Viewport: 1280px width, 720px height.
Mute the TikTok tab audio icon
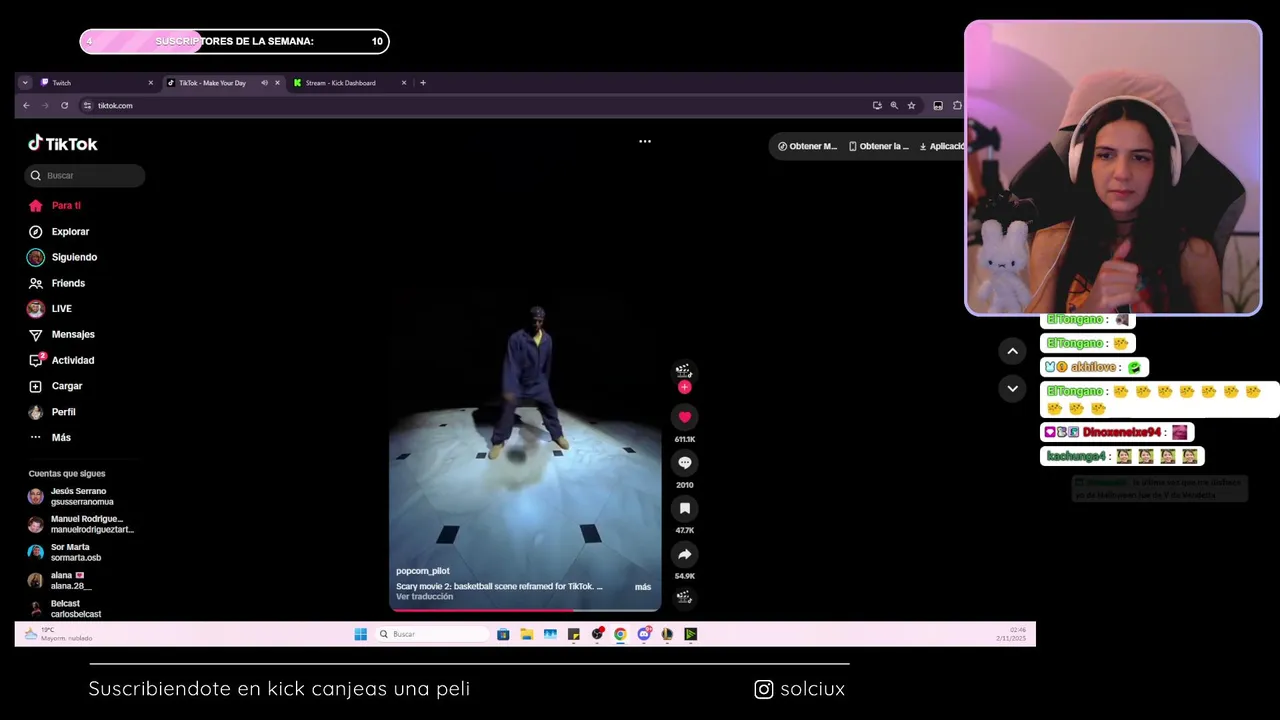pyautogui.click(x=264, y=83)
